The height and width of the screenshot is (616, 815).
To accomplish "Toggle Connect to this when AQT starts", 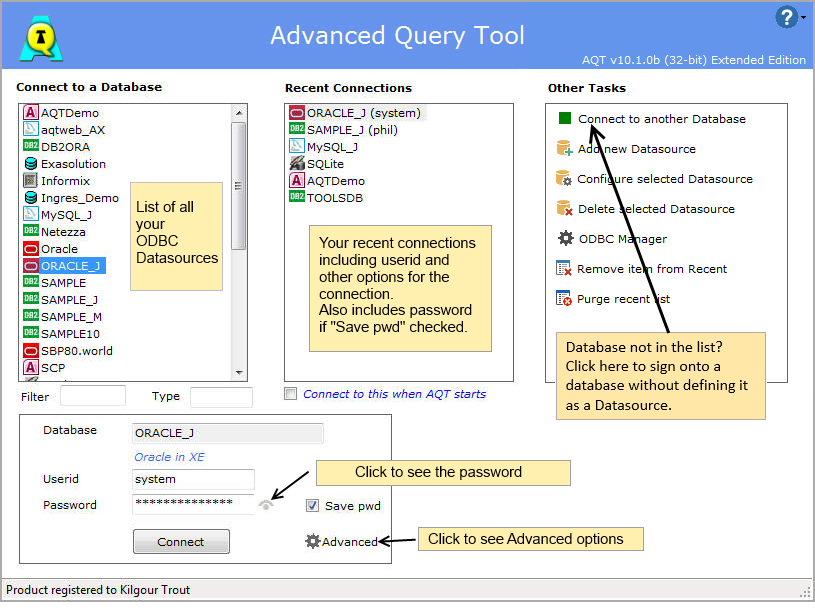I will pos(291,394).
